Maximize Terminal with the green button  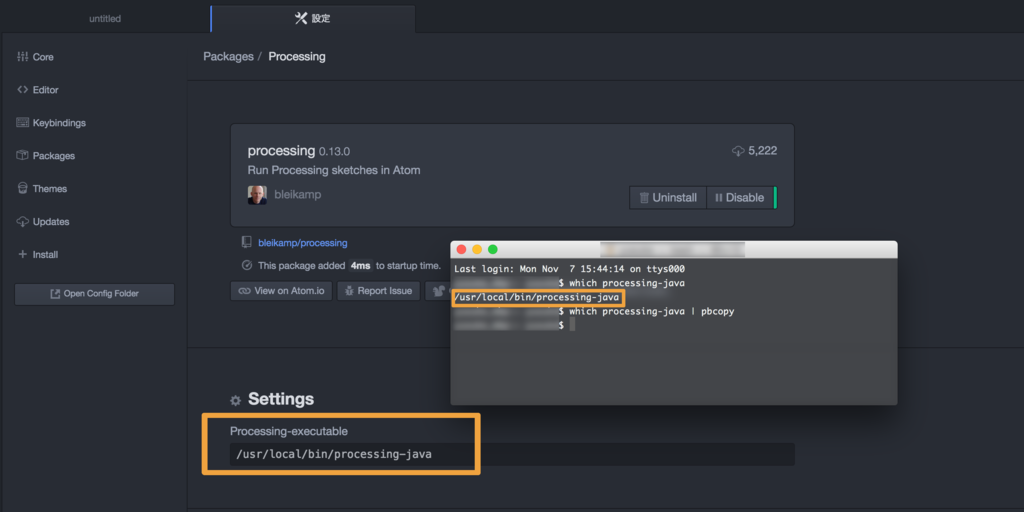pyautogui.click(x=493, y=249)
